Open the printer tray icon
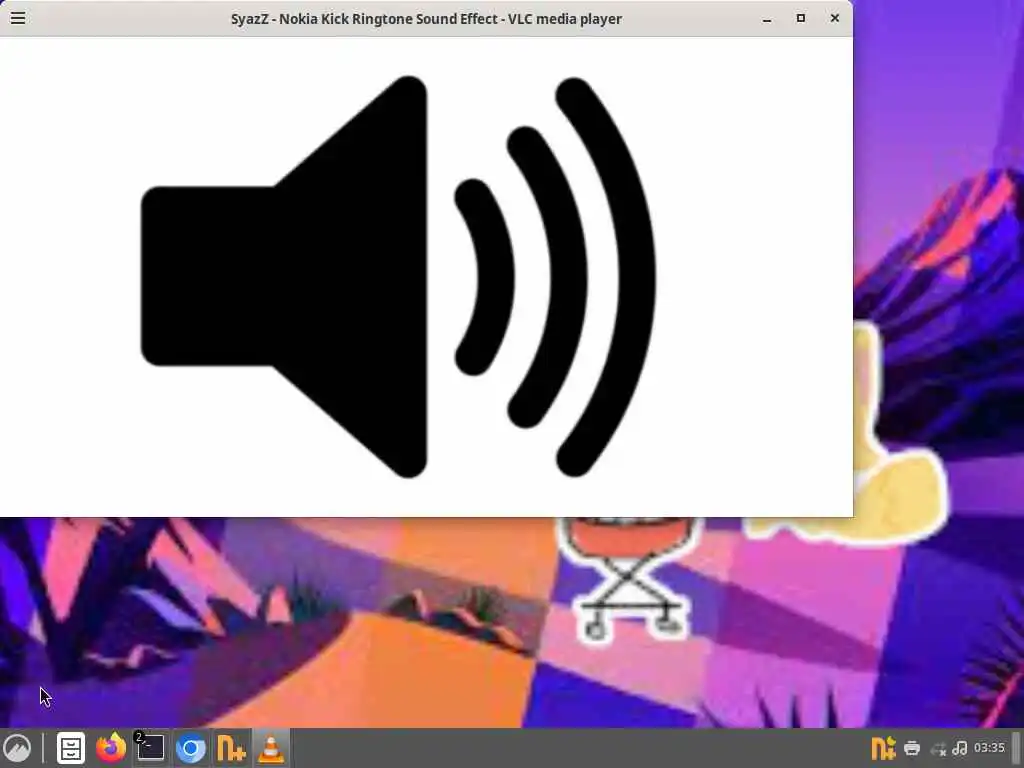Image resolution: width=1024 pixels, height=768 pixels. click(912, 748)
